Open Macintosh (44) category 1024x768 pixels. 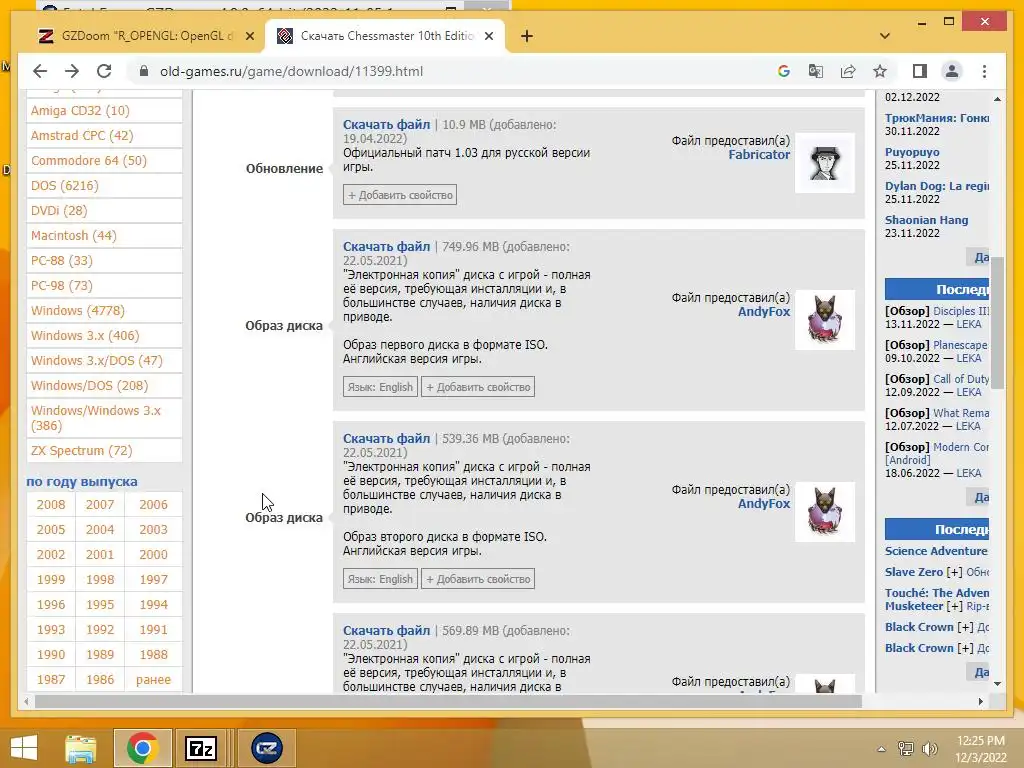tap(74, 235)
